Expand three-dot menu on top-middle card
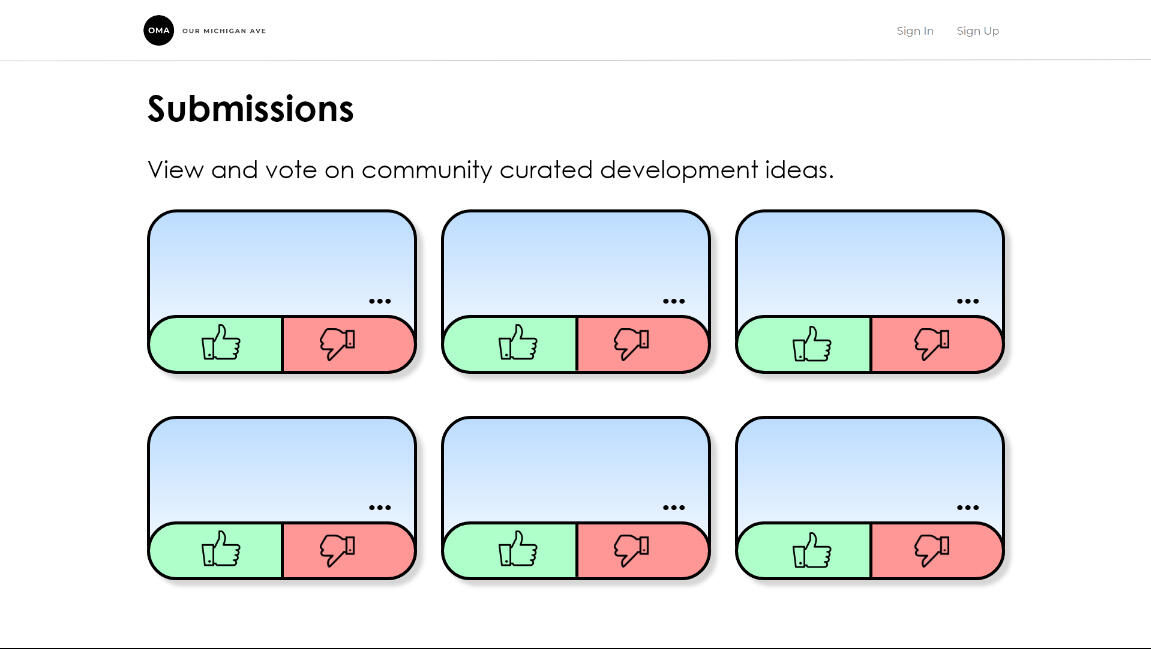 pyautogui.click(x=674, y=301)
